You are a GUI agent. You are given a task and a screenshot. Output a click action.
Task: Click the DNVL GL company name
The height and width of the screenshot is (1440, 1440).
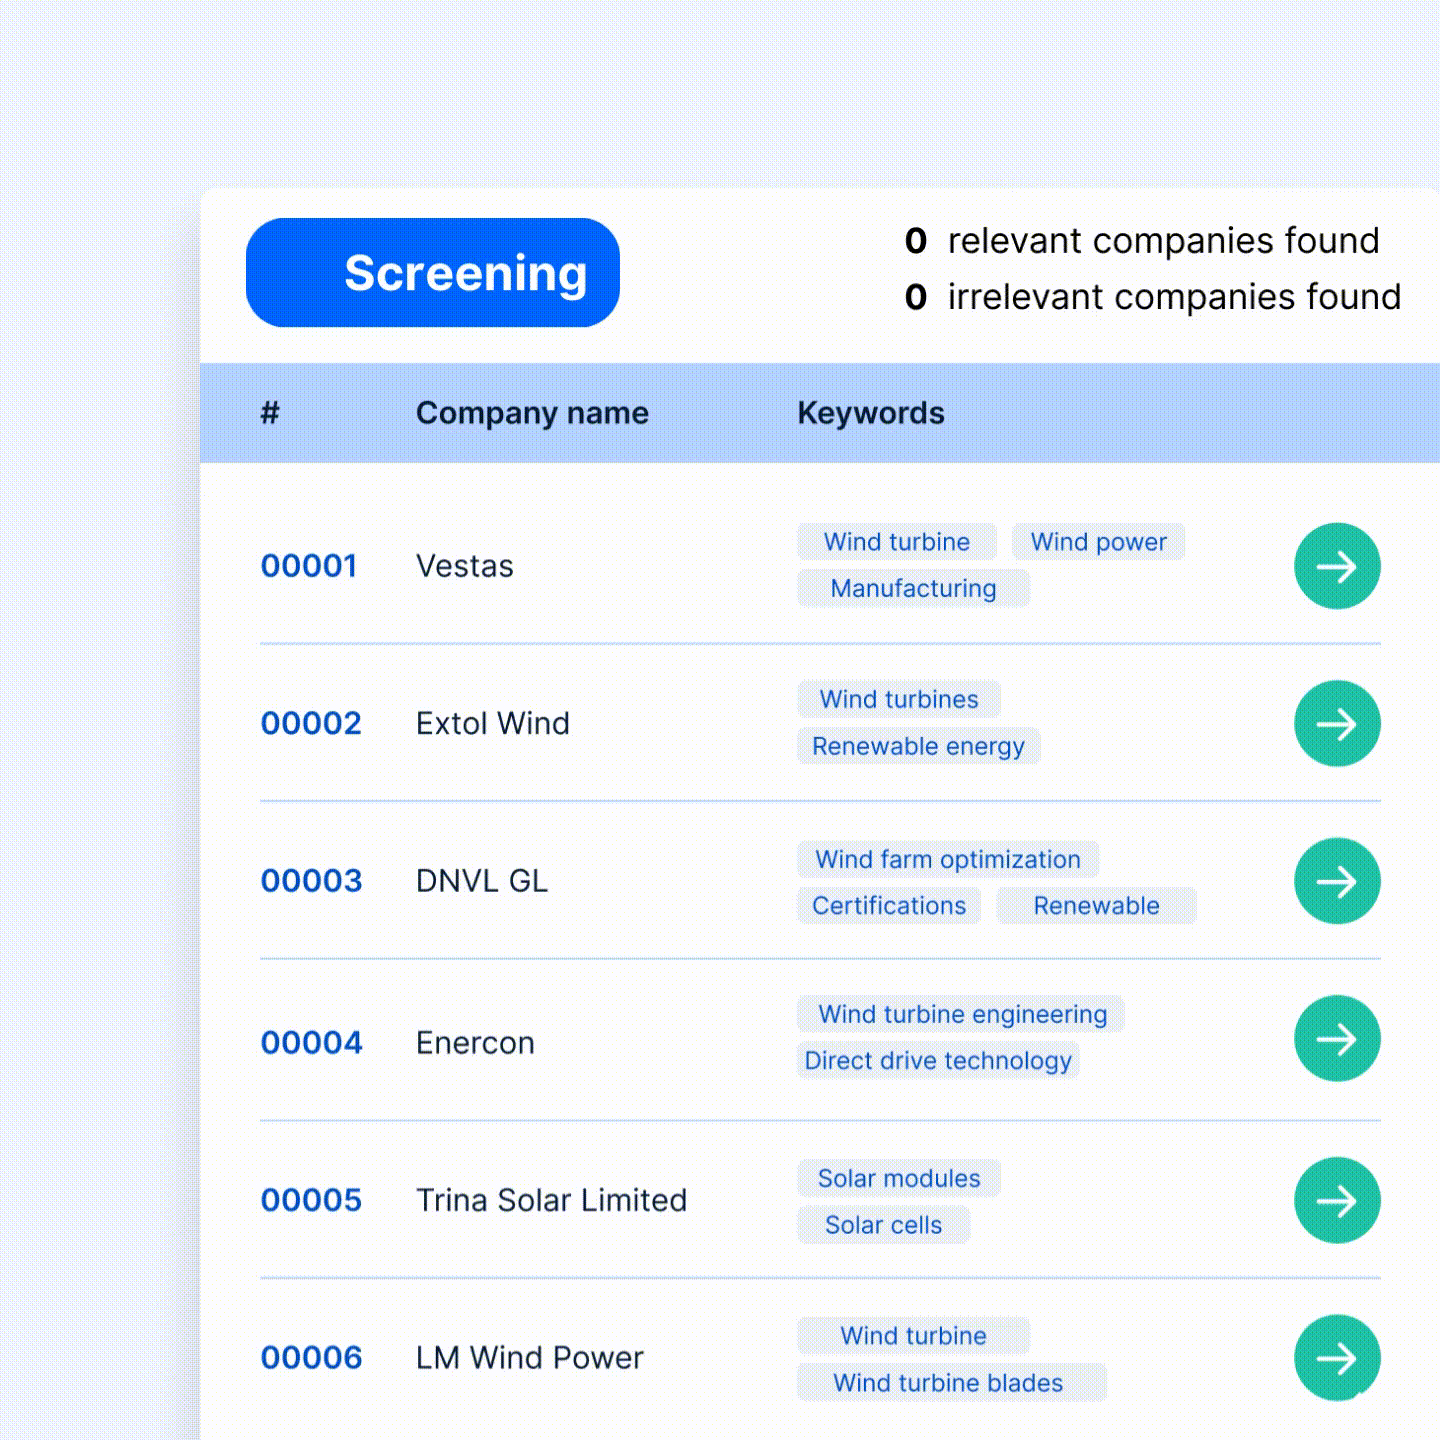(x=482, y=881)
